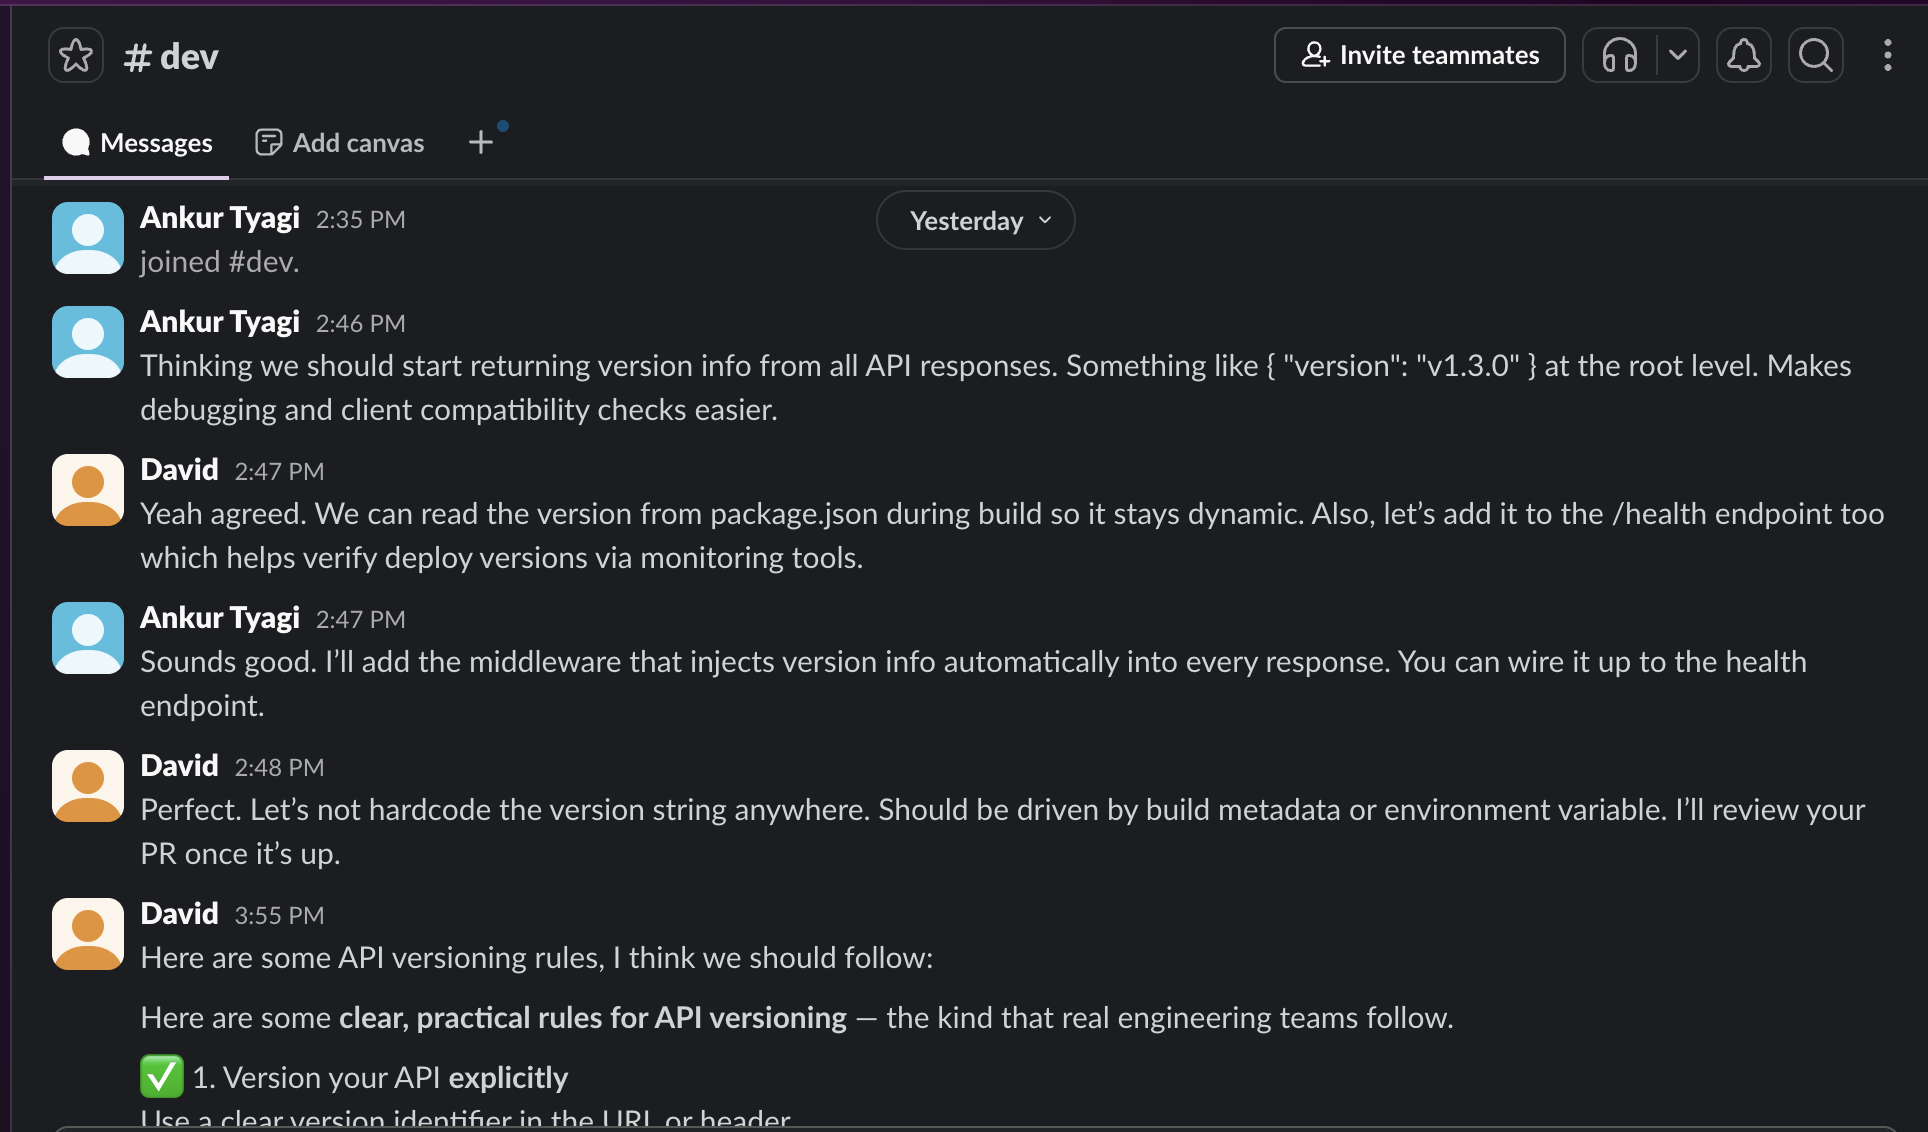Click Ankur Tyagi's avatar on joined message

point(88,238)
